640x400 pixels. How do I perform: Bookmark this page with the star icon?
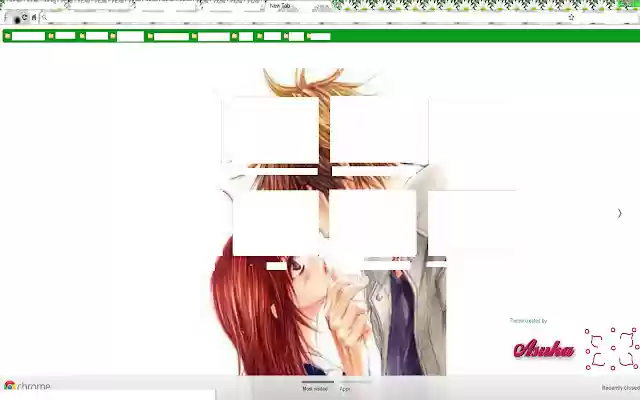pyautogui.click(x=571, y=17)
